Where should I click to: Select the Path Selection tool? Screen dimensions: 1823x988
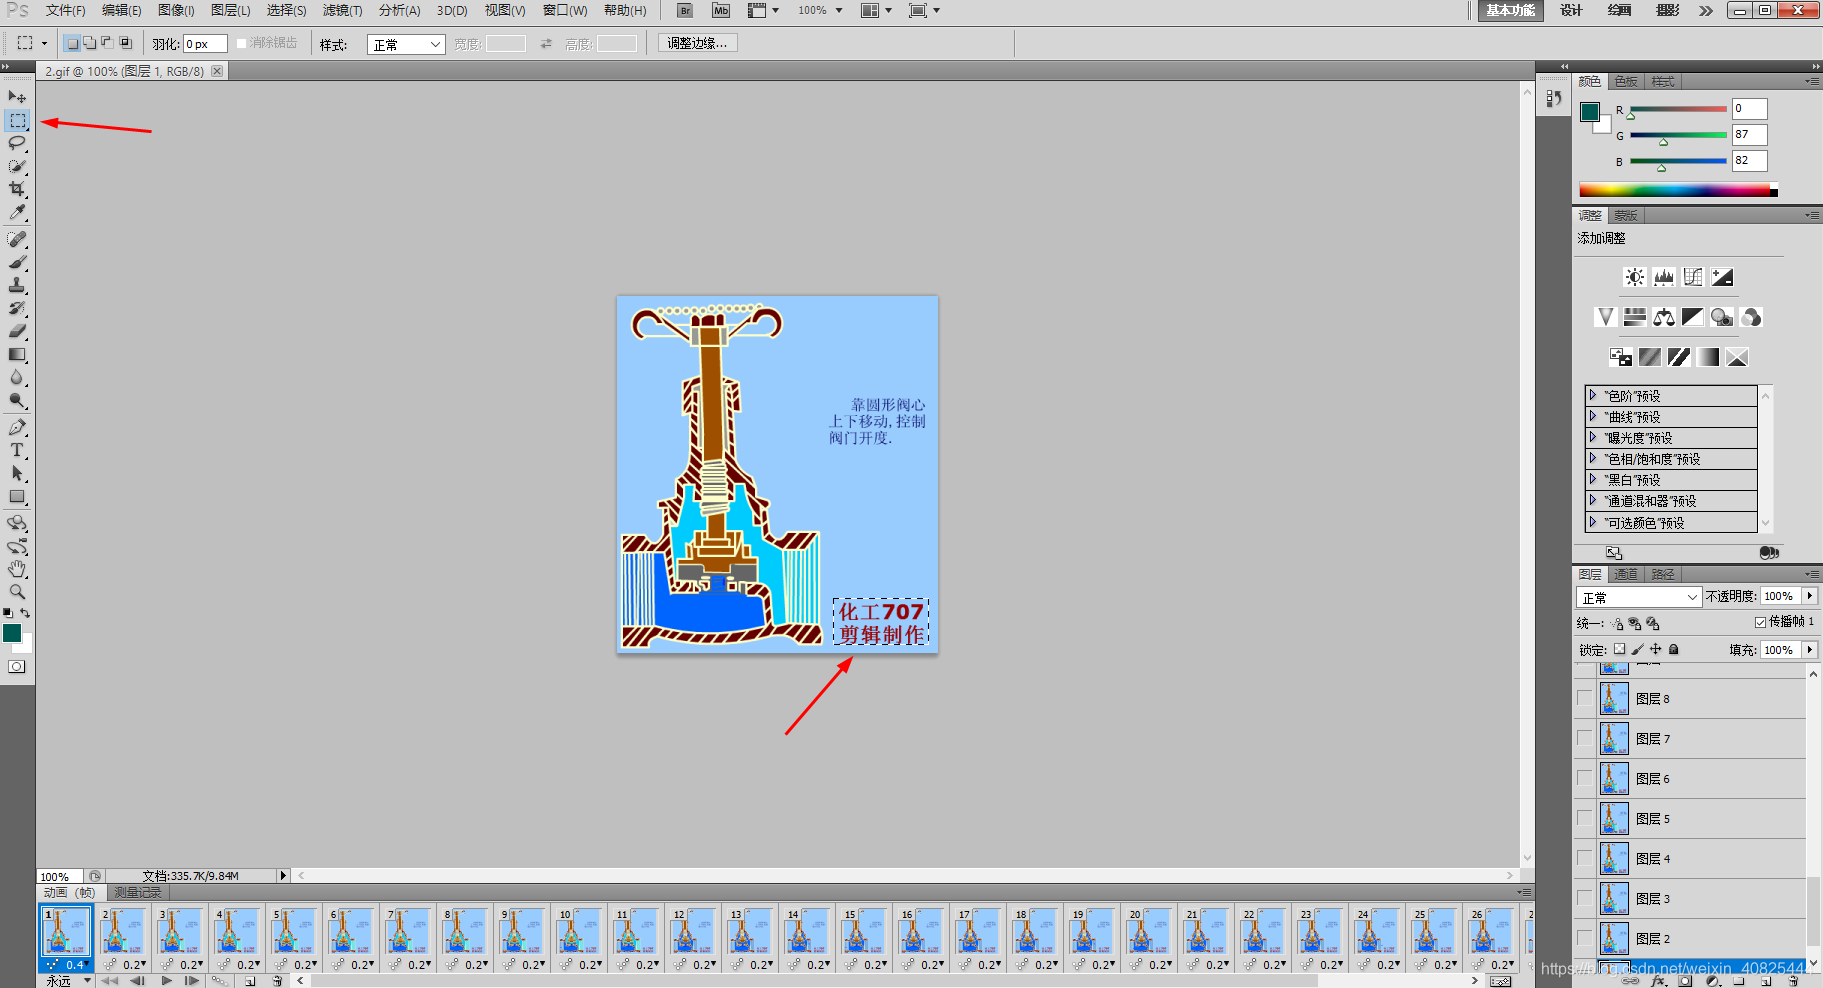click(x=17, y=473)
